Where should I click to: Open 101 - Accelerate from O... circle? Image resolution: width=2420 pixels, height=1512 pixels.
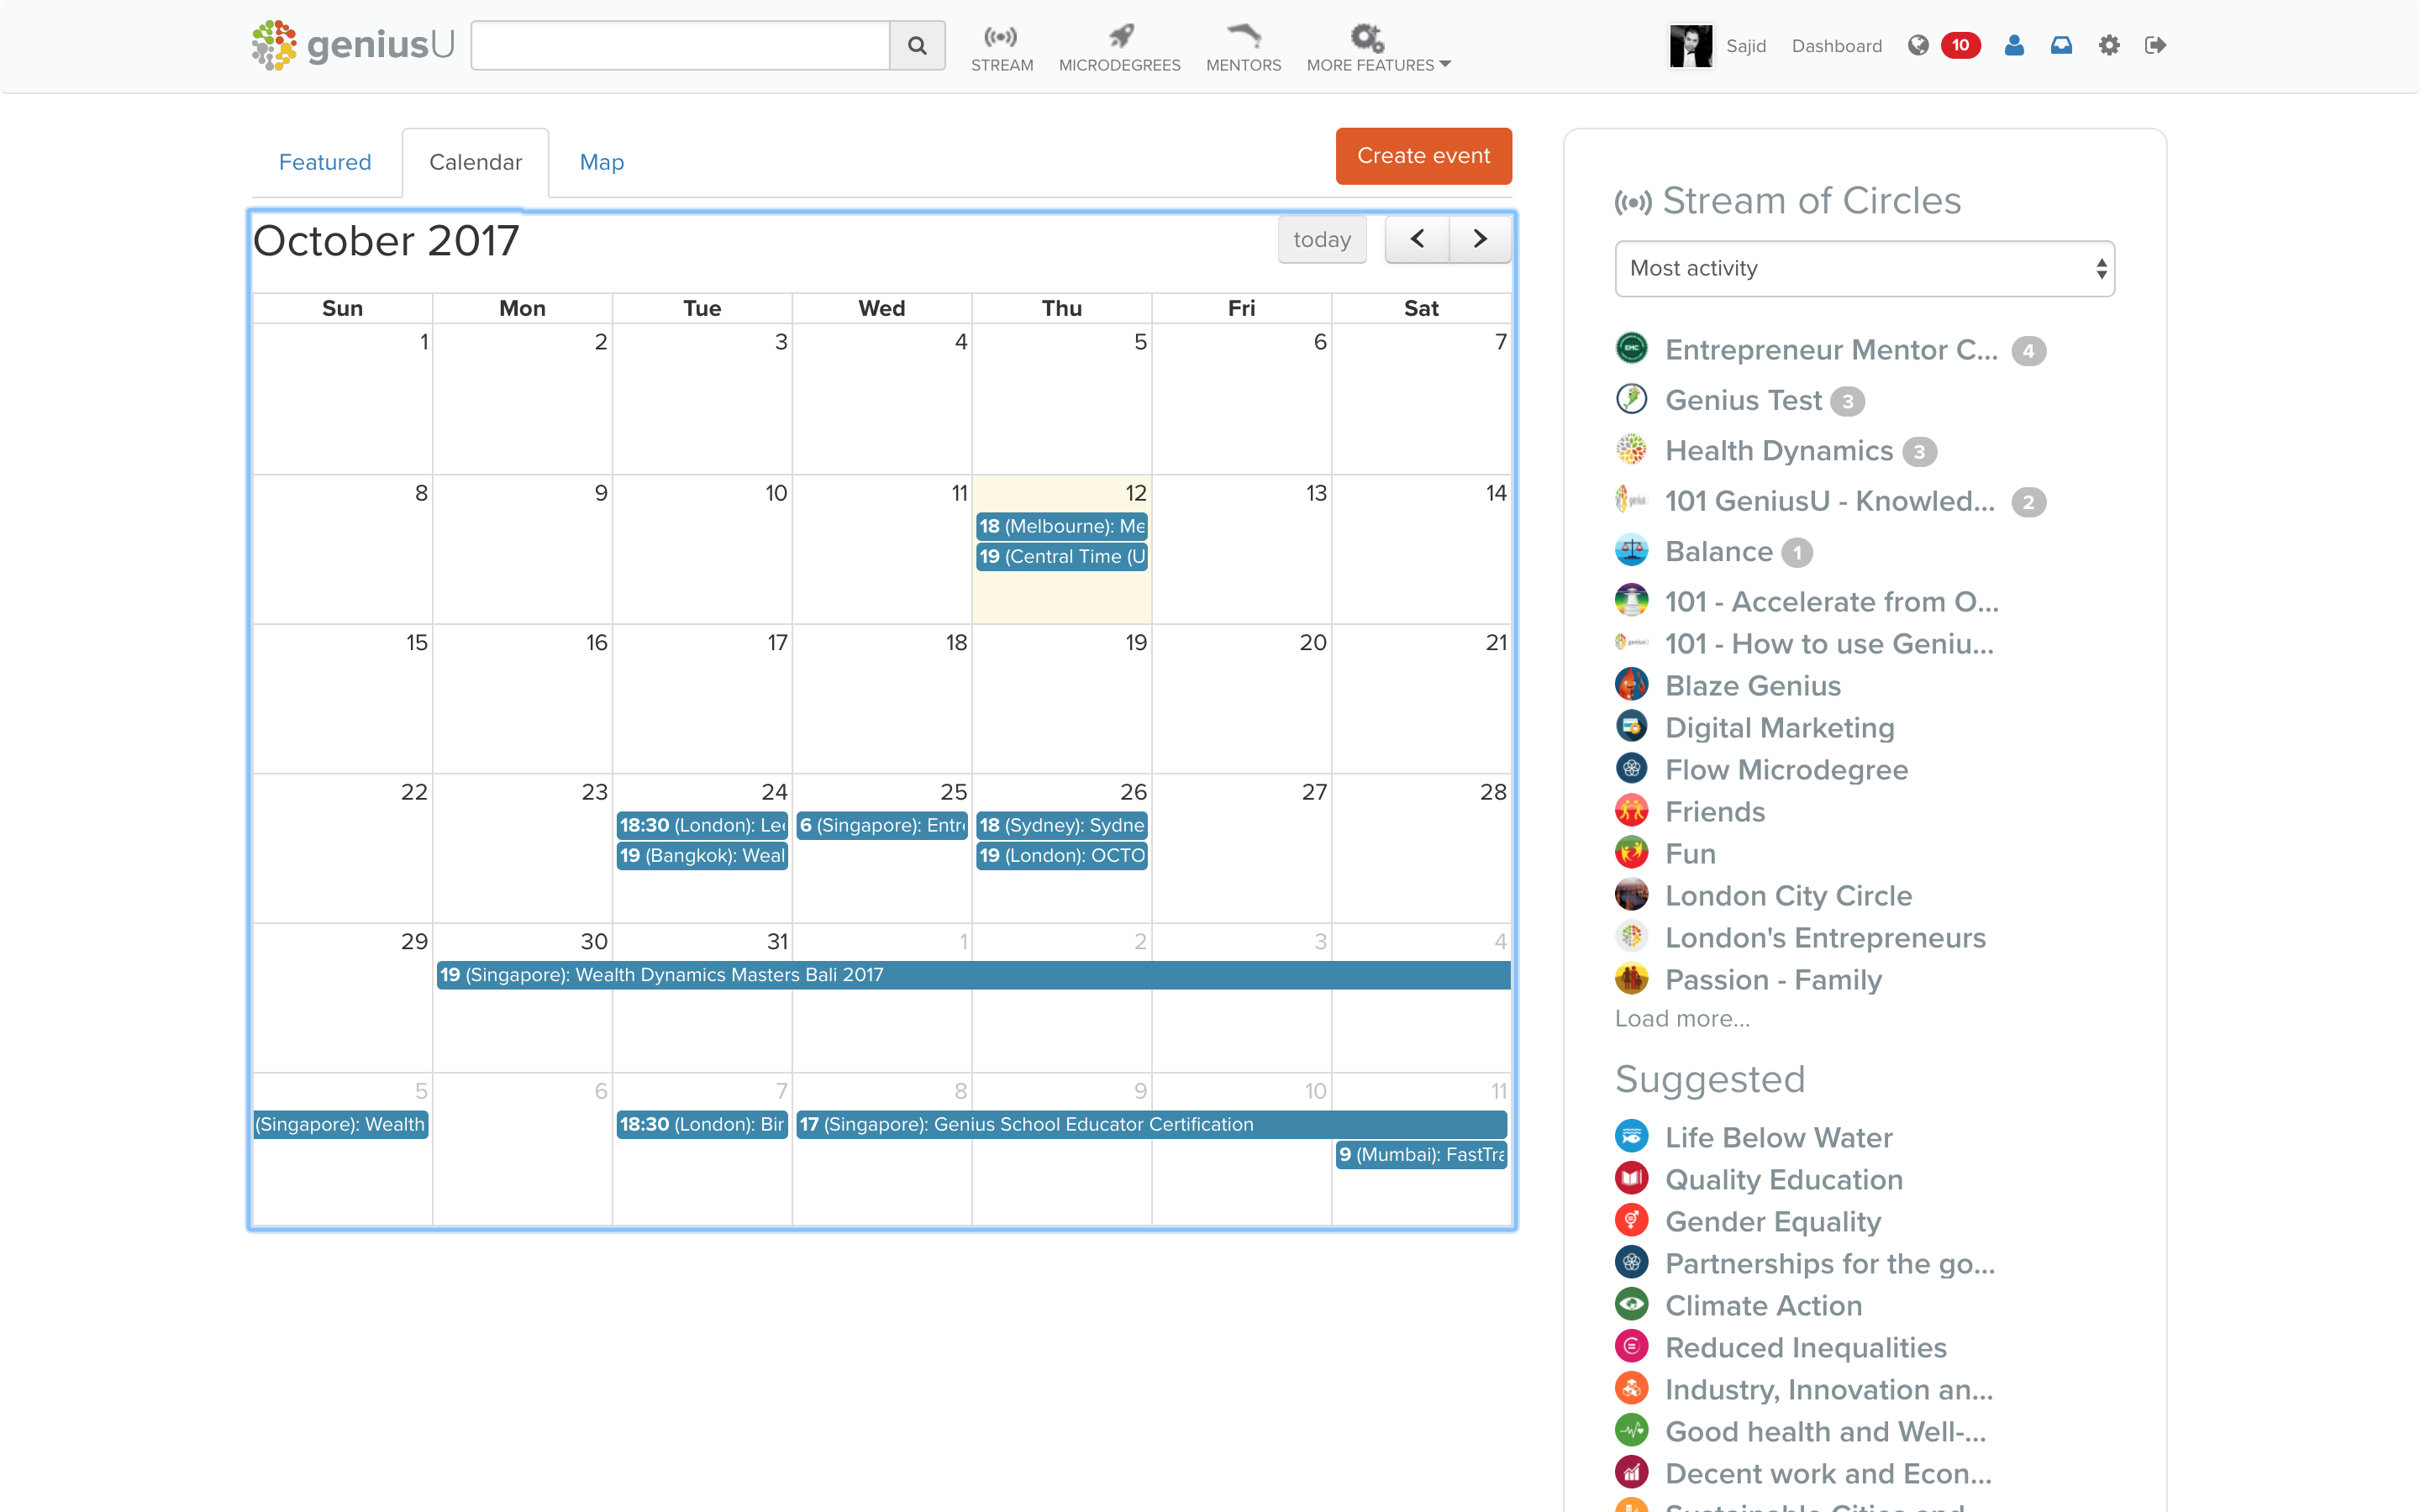(1831, 602)
